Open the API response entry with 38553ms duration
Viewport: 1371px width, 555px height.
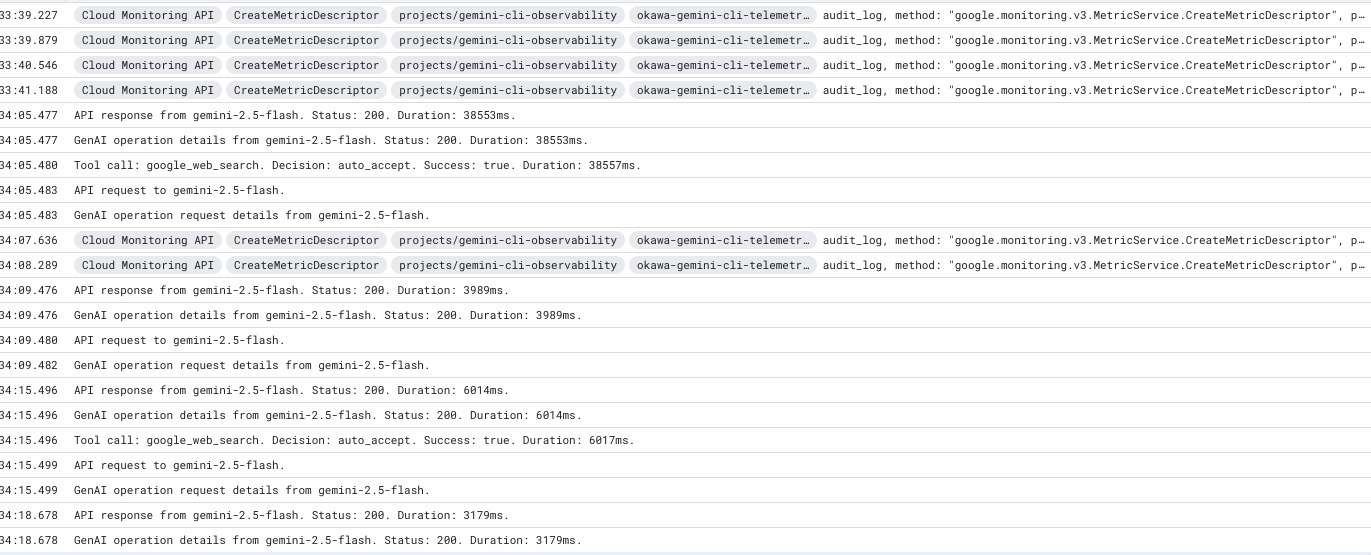[294, 115]
